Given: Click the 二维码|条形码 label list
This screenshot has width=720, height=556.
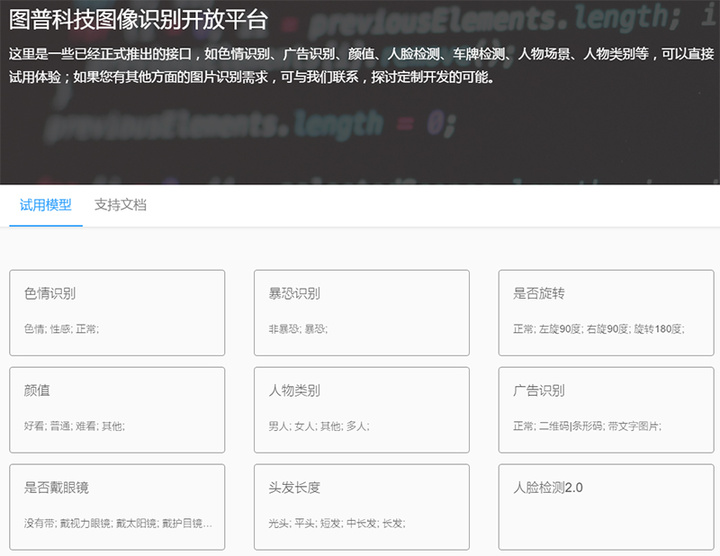Looking at the screenshot, I should [x=587, y=426].
